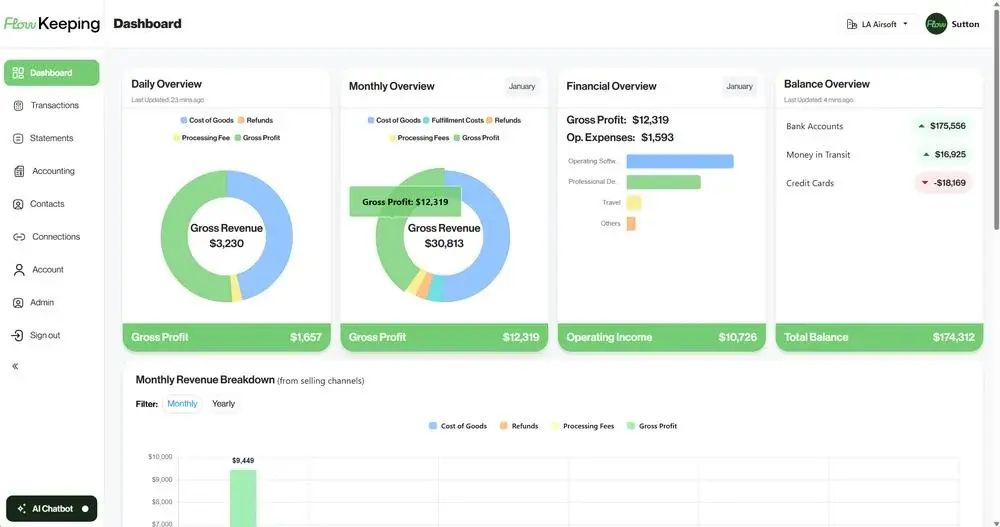Open the Account person icon
1000x527 pixels.
(x=19, y=270)
